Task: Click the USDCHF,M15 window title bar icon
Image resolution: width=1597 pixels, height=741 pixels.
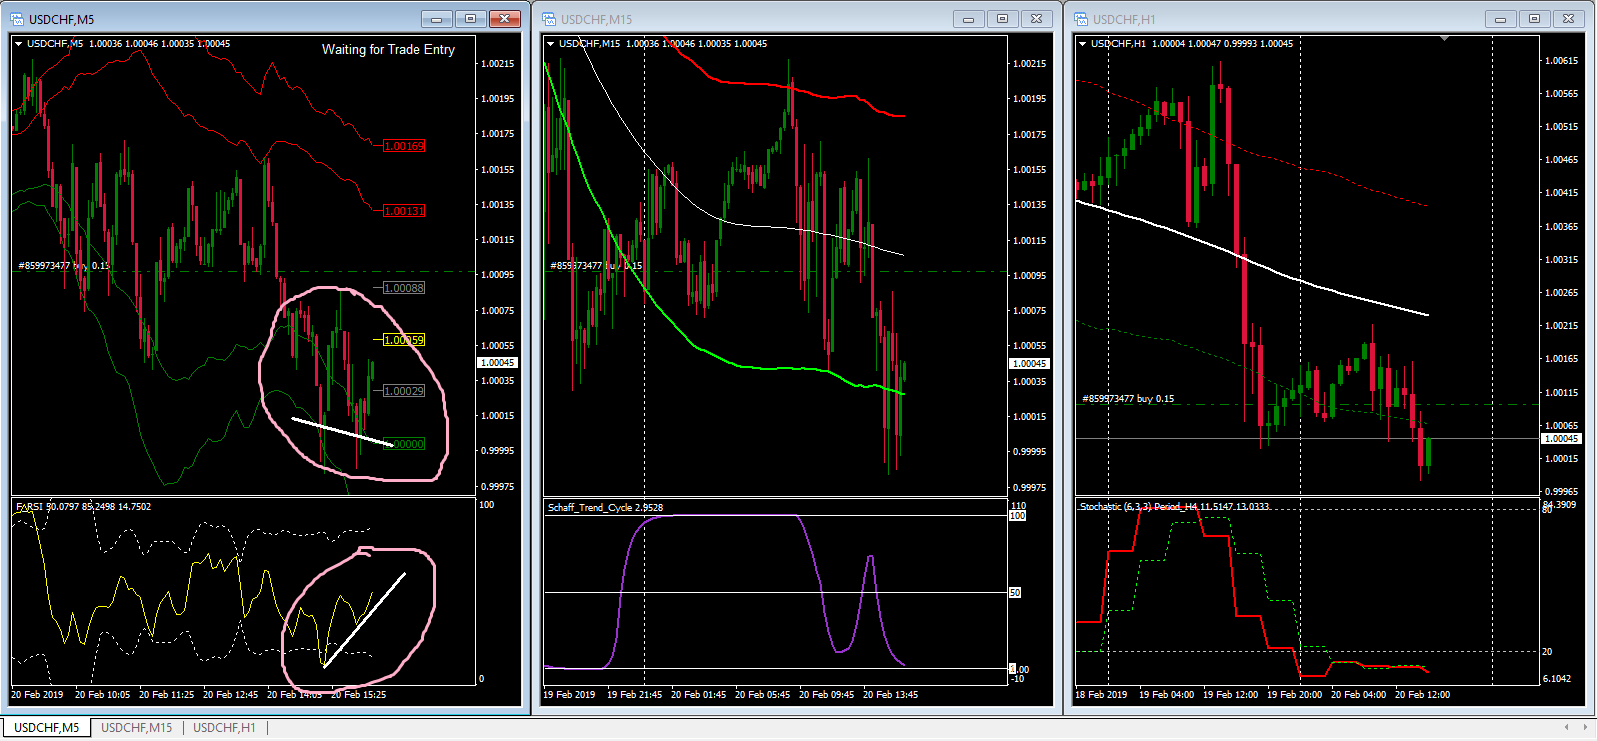Action: pos(549,19)
